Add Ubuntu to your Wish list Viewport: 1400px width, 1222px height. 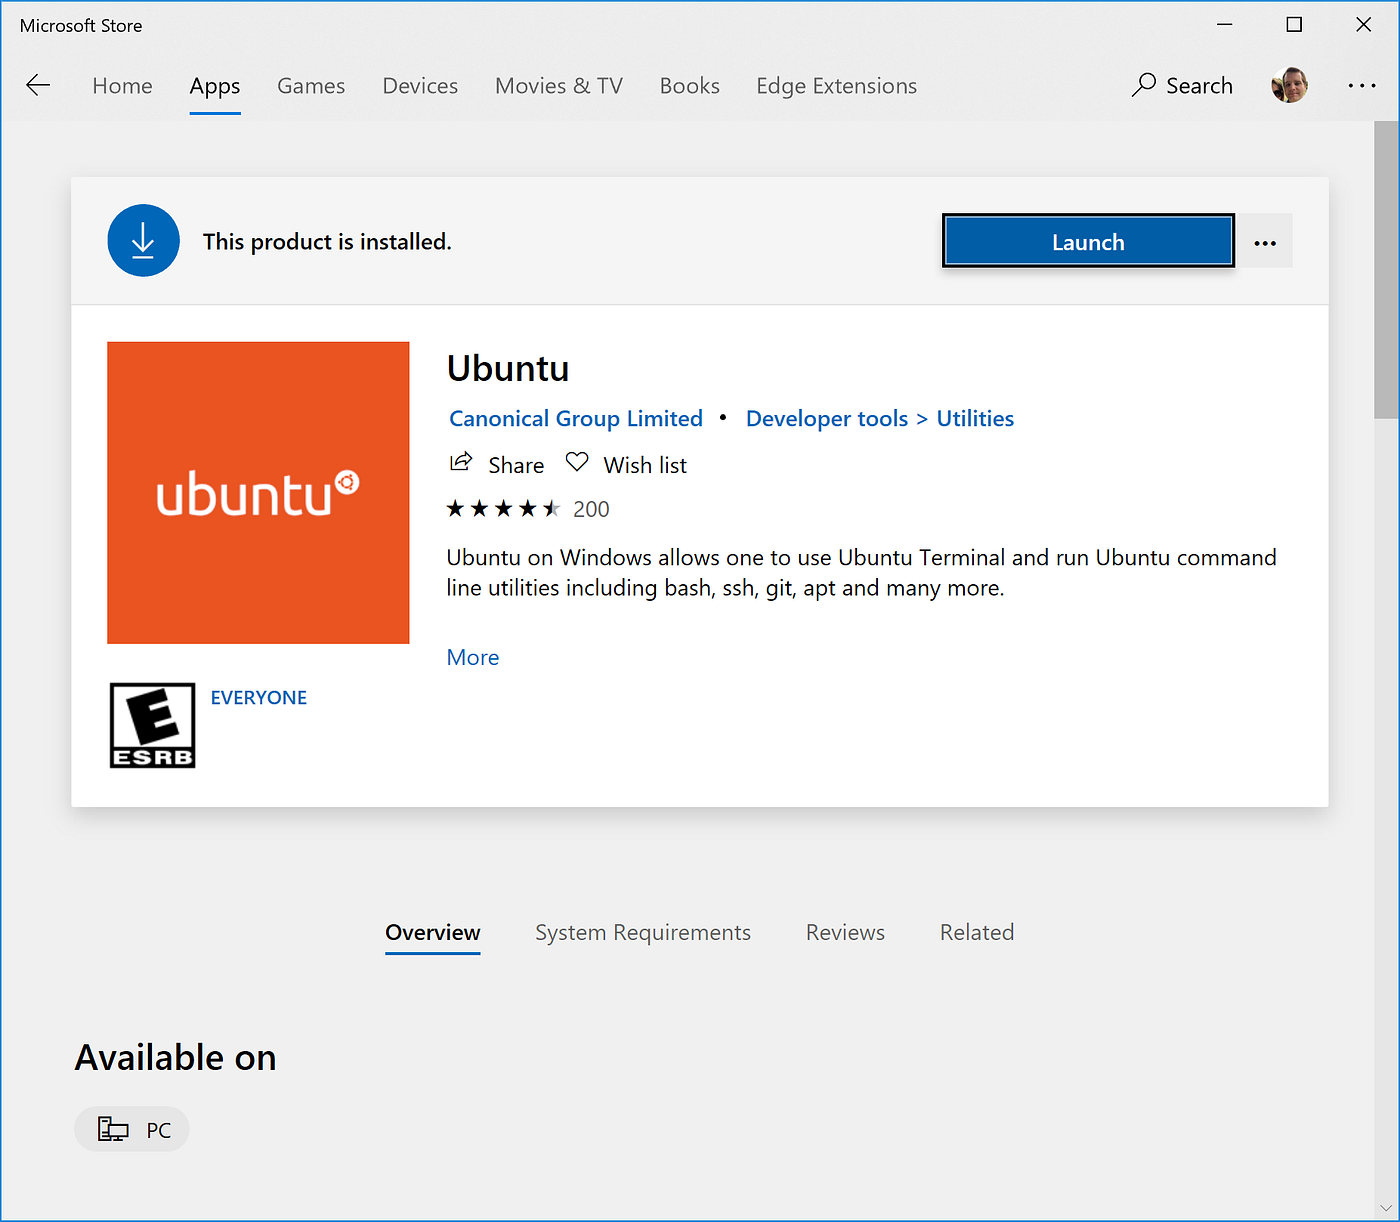click(x=625, y=463)
